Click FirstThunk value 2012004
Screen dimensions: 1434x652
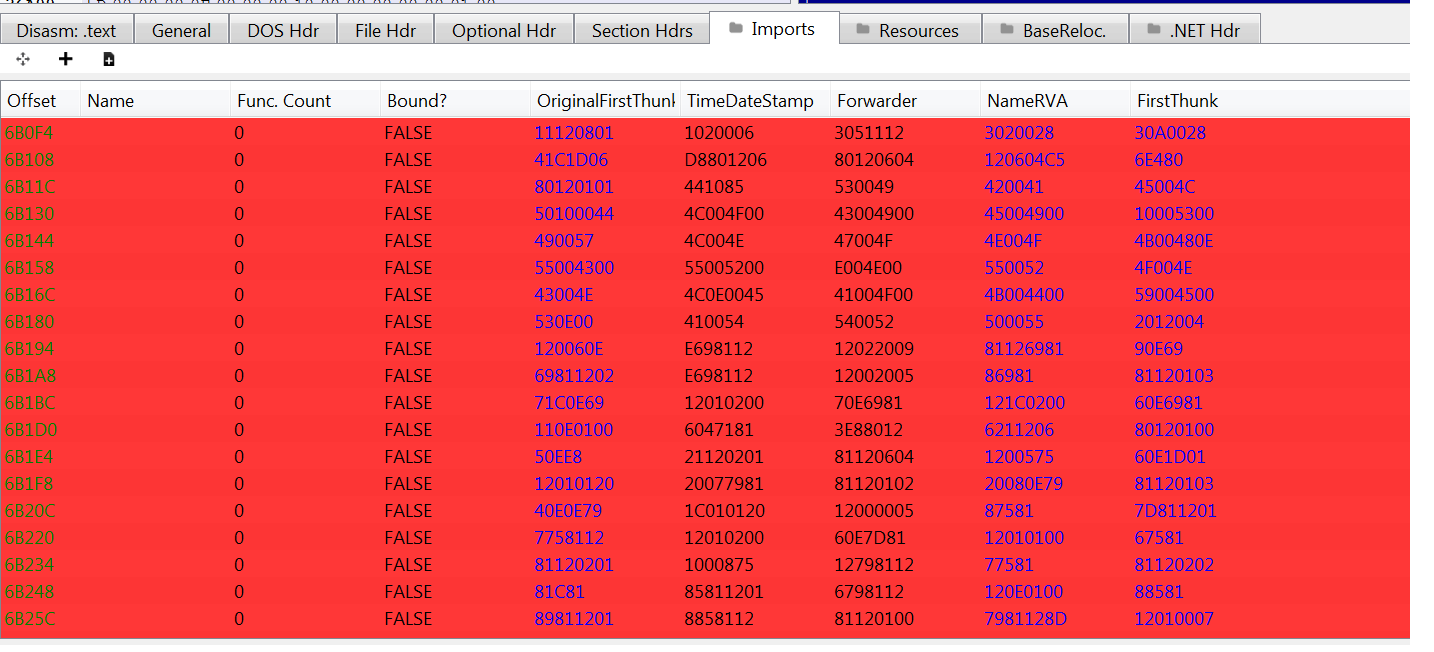[x=1169, y=322]
